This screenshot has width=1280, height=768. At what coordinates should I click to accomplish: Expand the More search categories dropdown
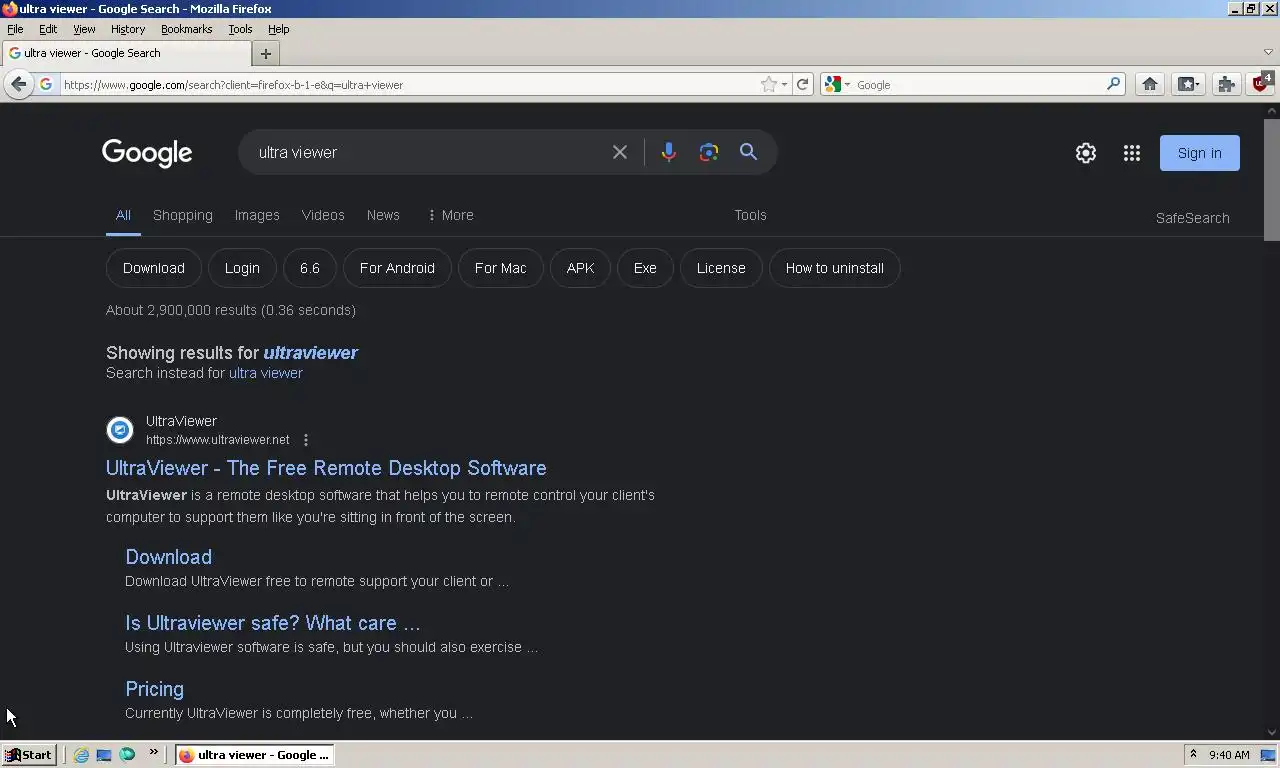(x=450, y=215)
